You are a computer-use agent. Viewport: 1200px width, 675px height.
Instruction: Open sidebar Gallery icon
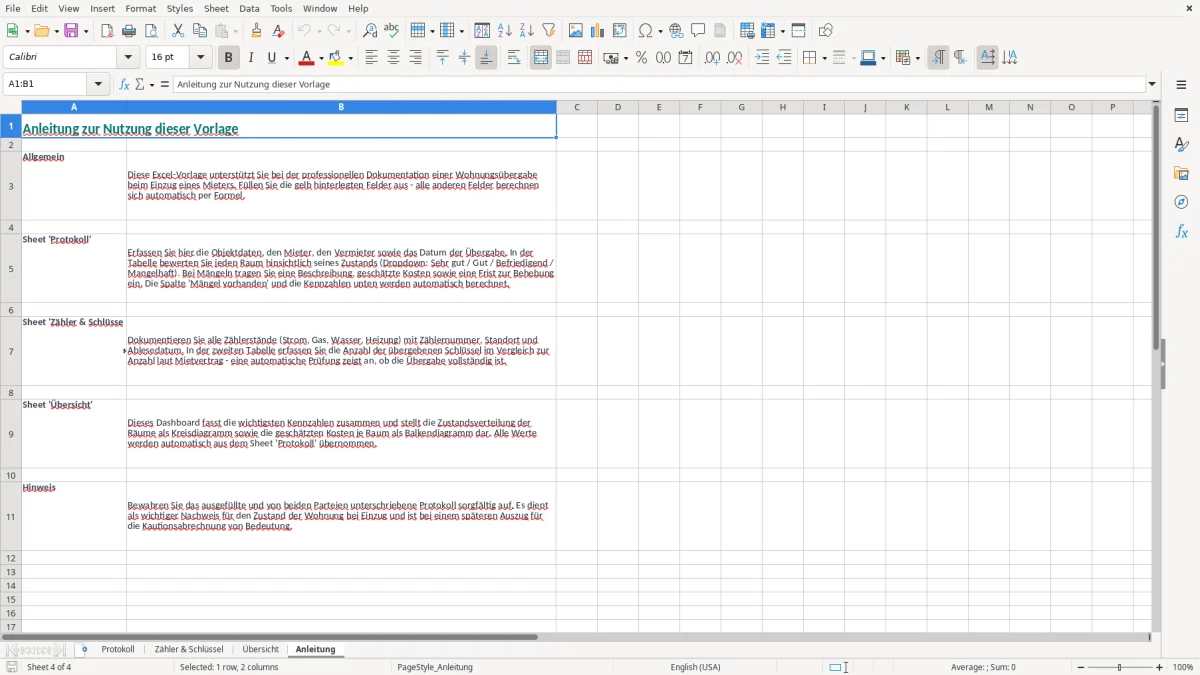pyautogui.click(x=1181, y=173)
